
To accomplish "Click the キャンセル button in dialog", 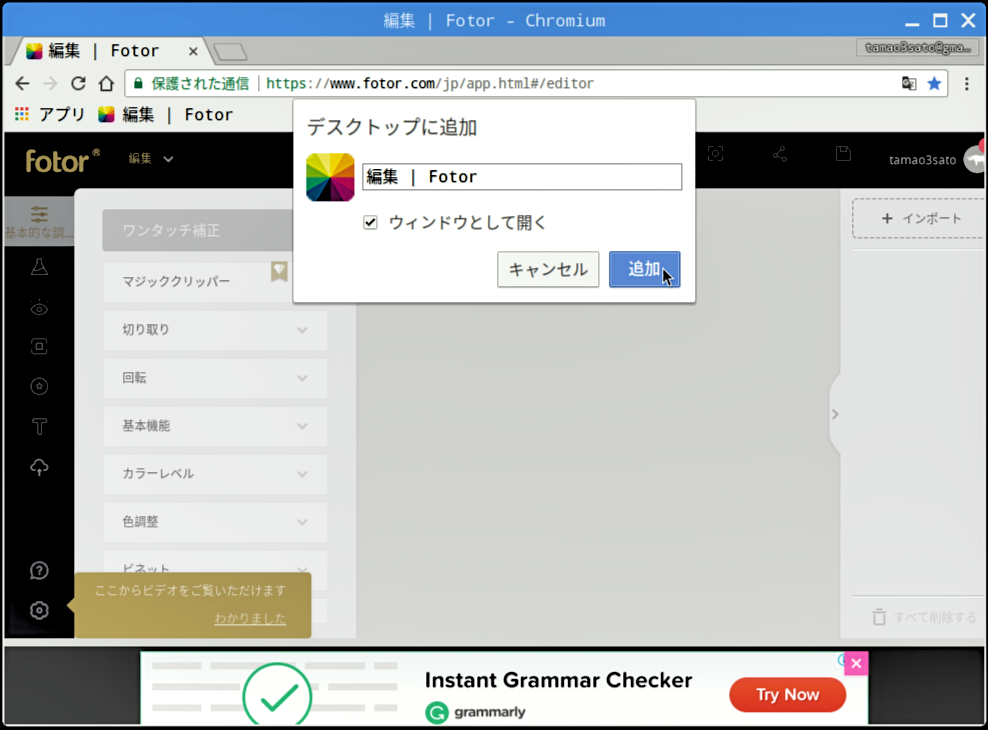I will point(548,269).
